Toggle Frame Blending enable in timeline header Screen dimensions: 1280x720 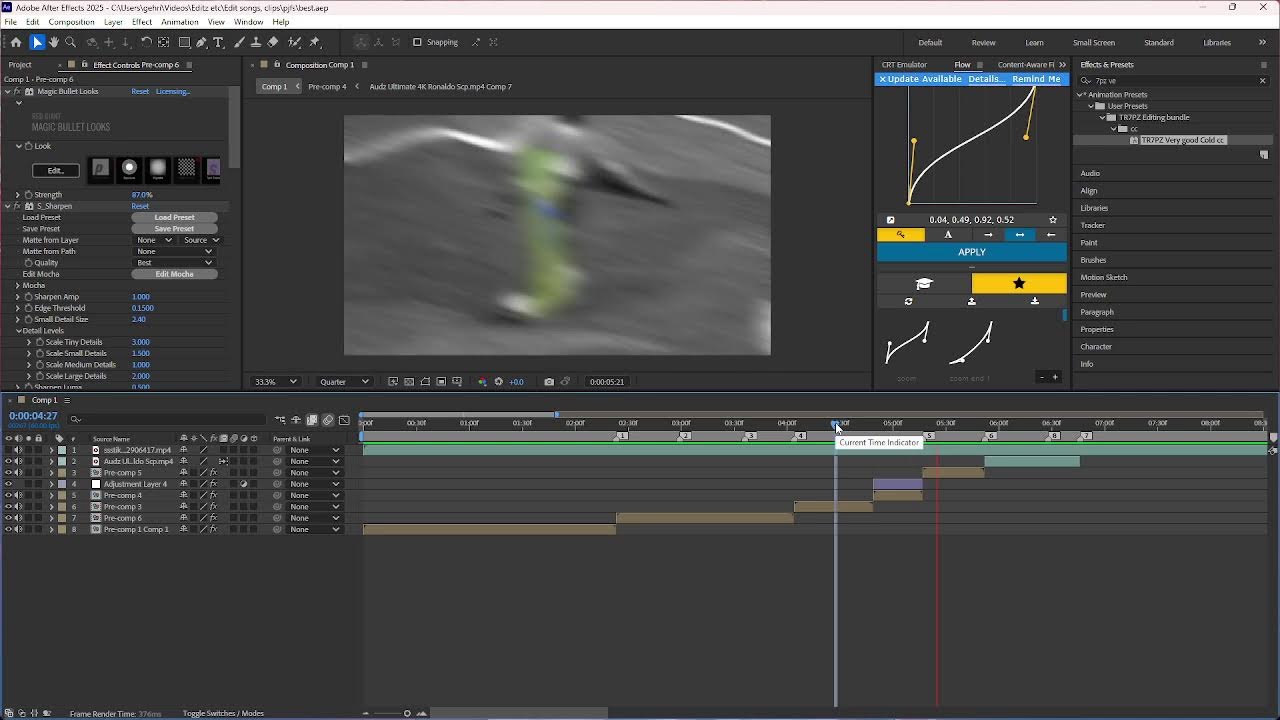coord(312,420)
